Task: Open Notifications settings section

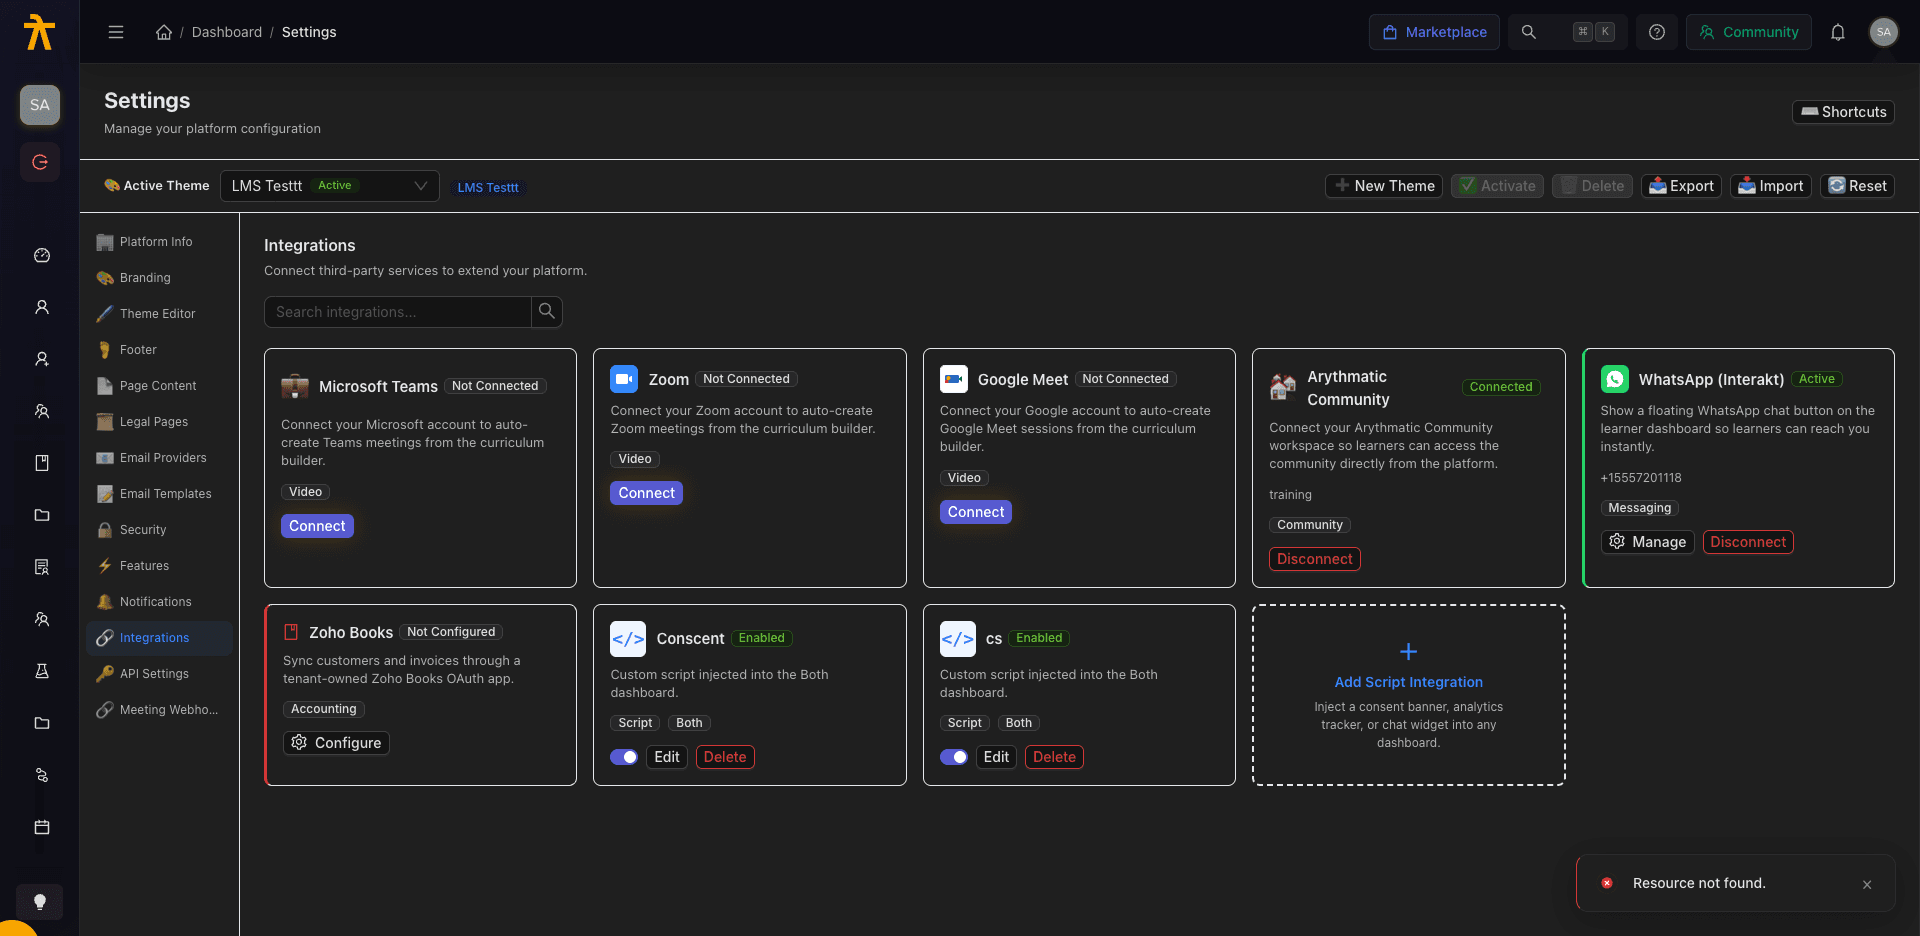Action: click(160, 602)
